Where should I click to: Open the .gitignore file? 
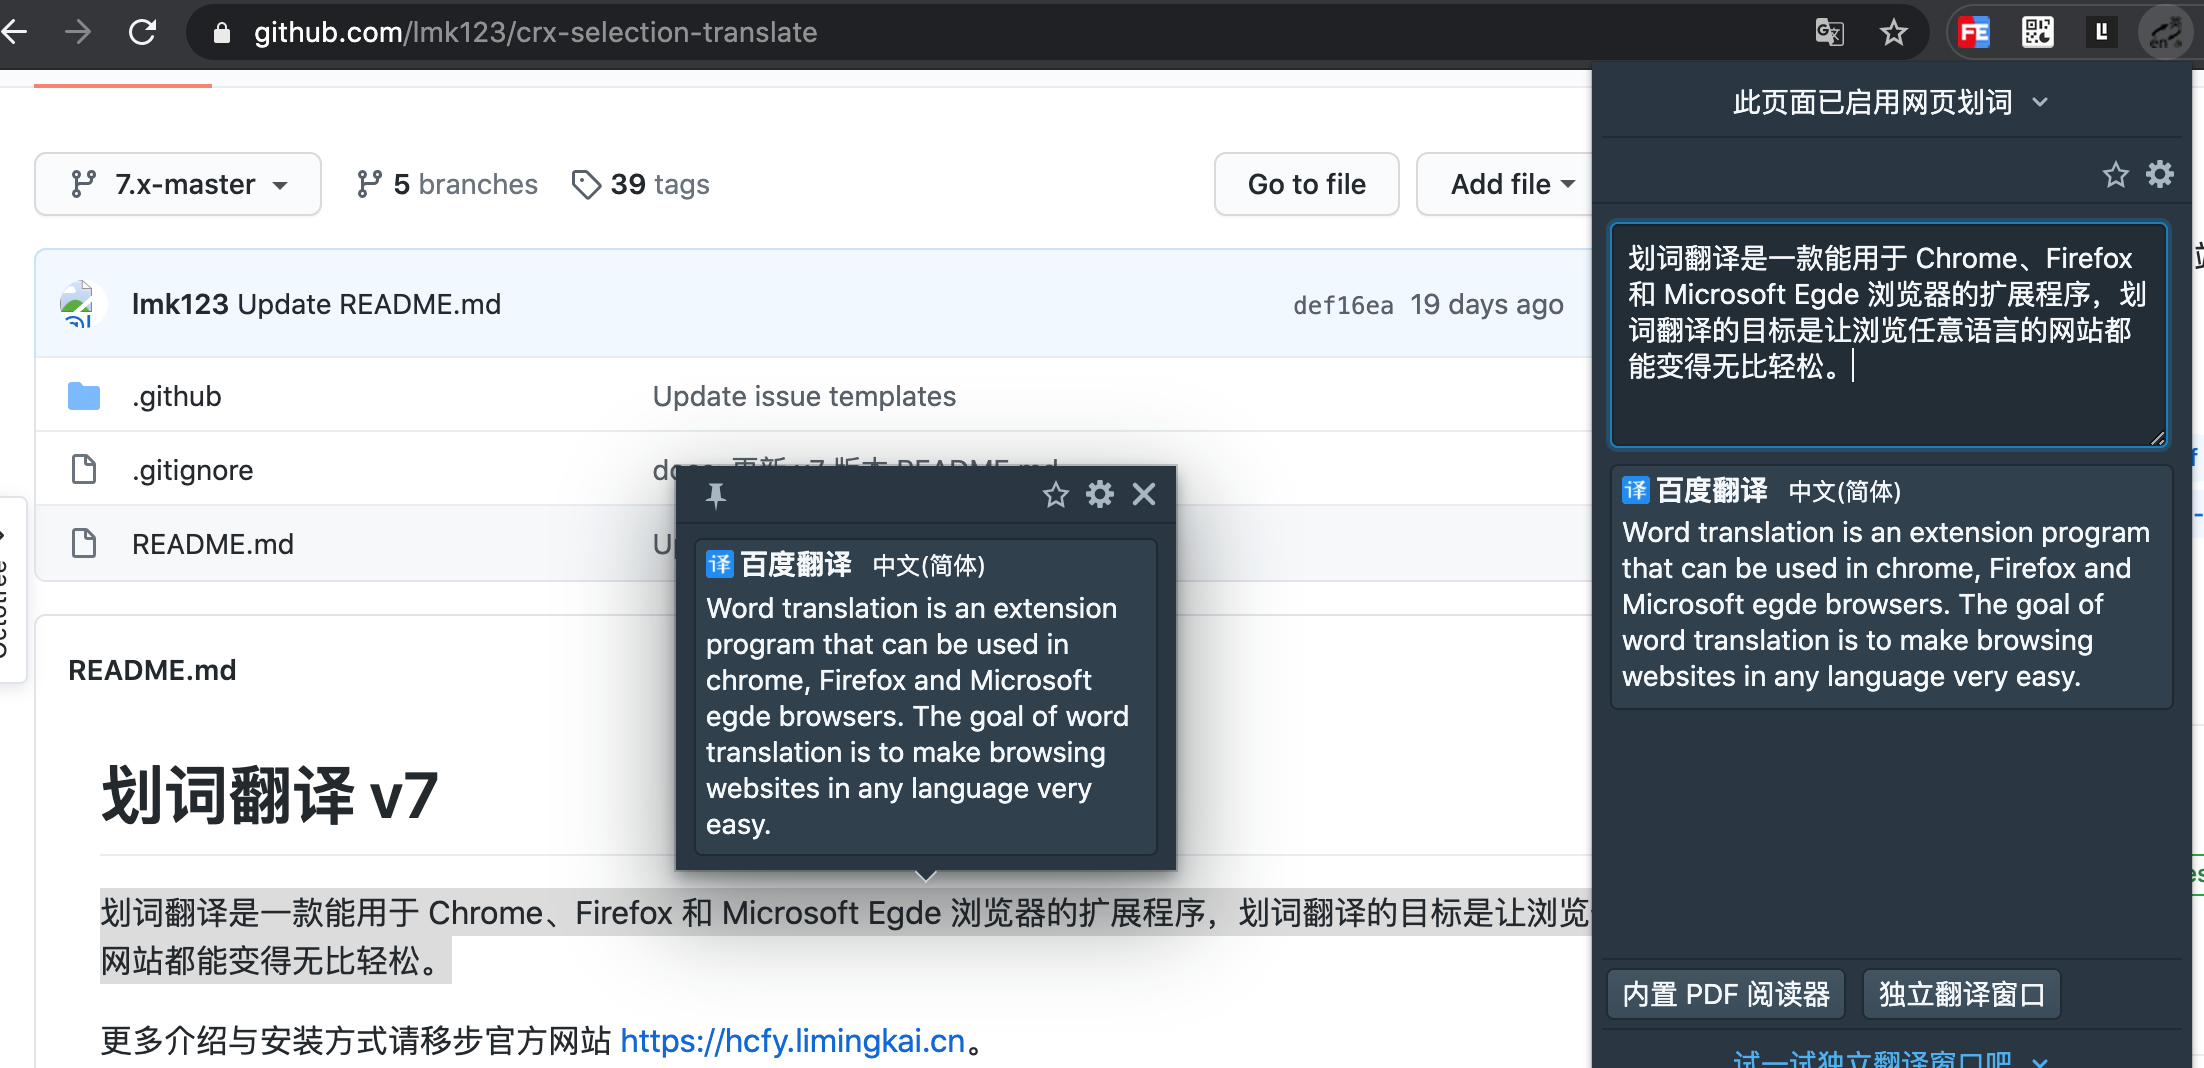(192, 470)
